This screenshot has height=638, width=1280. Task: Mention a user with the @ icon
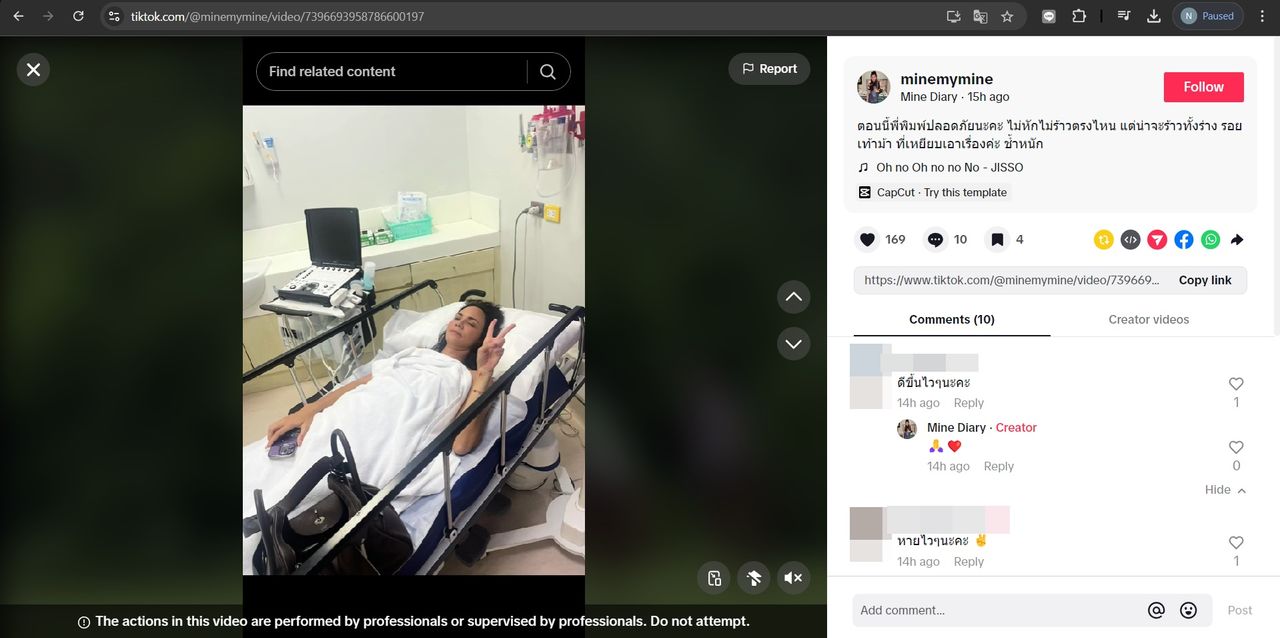pos(1156,610)
